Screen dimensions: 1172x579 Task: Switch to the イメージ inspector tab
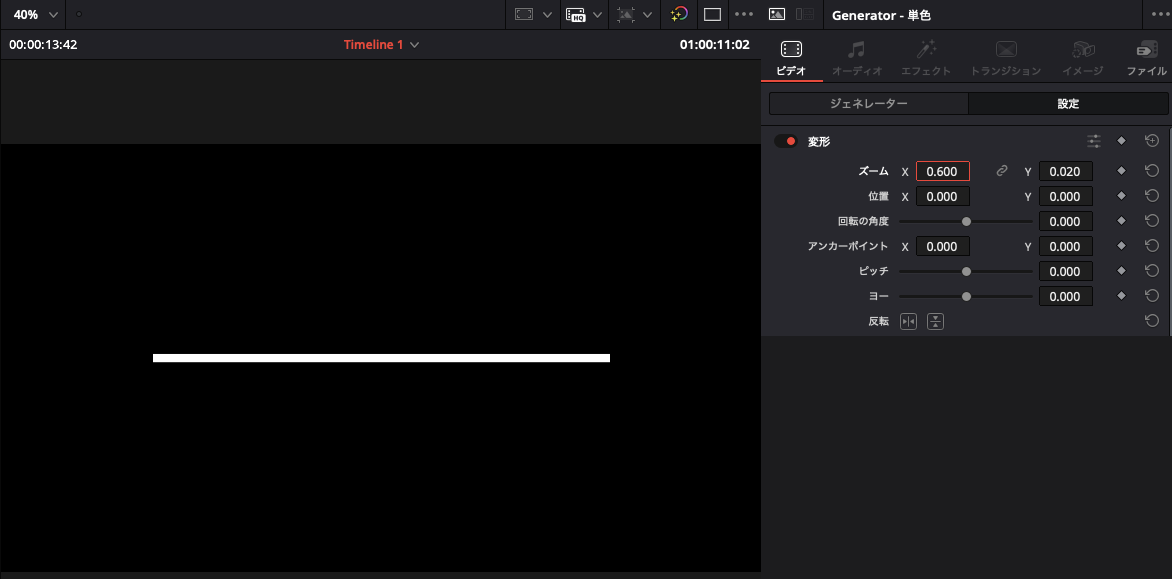coord(1083,59)
